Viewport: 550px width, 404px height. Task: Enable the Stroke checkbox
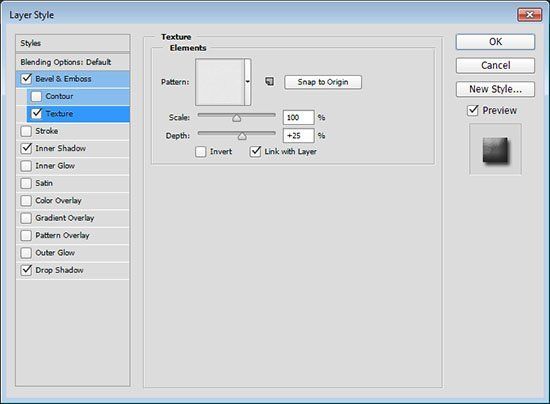pos(26,131)
